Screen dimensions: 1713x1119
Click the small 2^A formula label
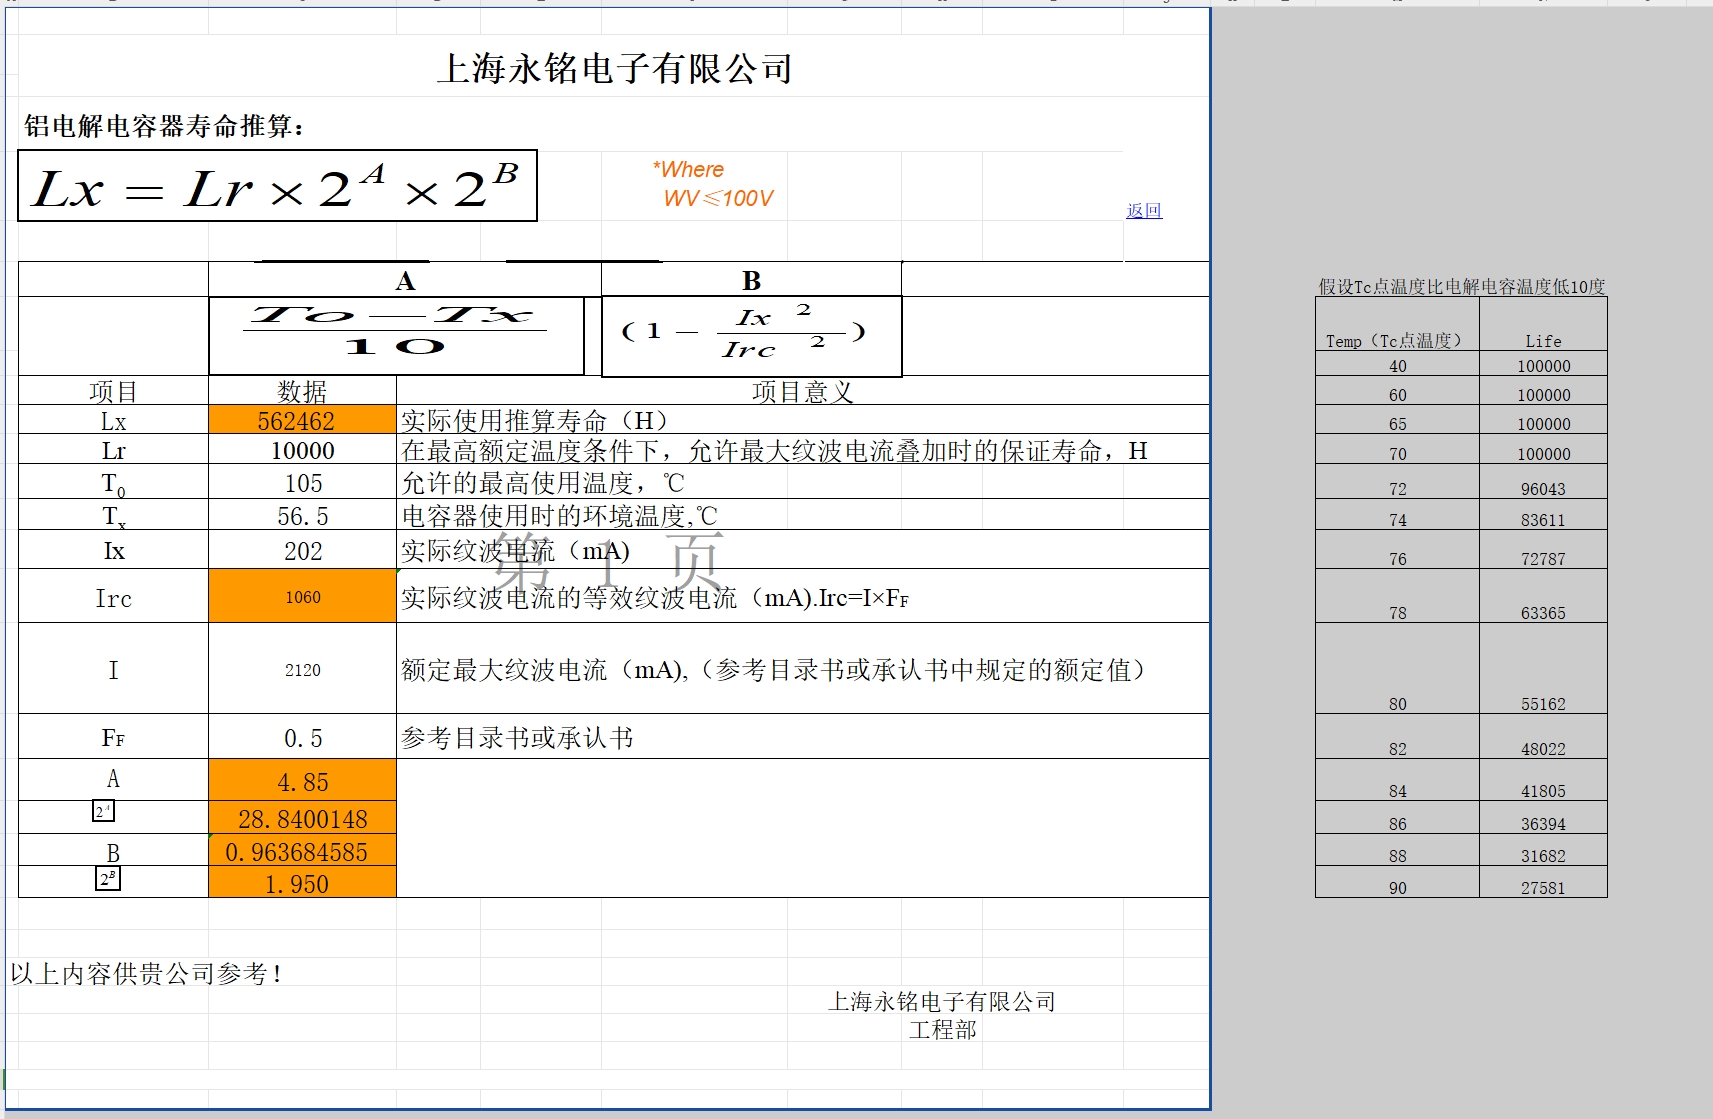(103, 811)
